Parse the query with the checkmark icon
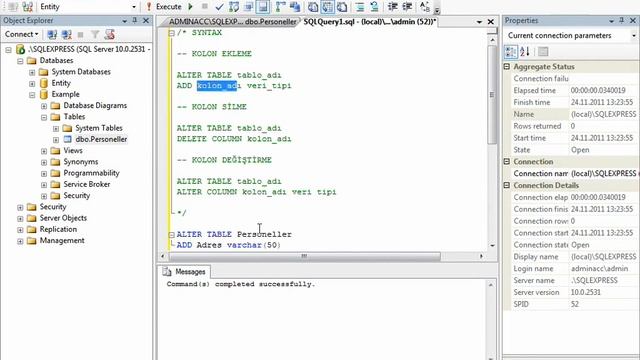 219,7
